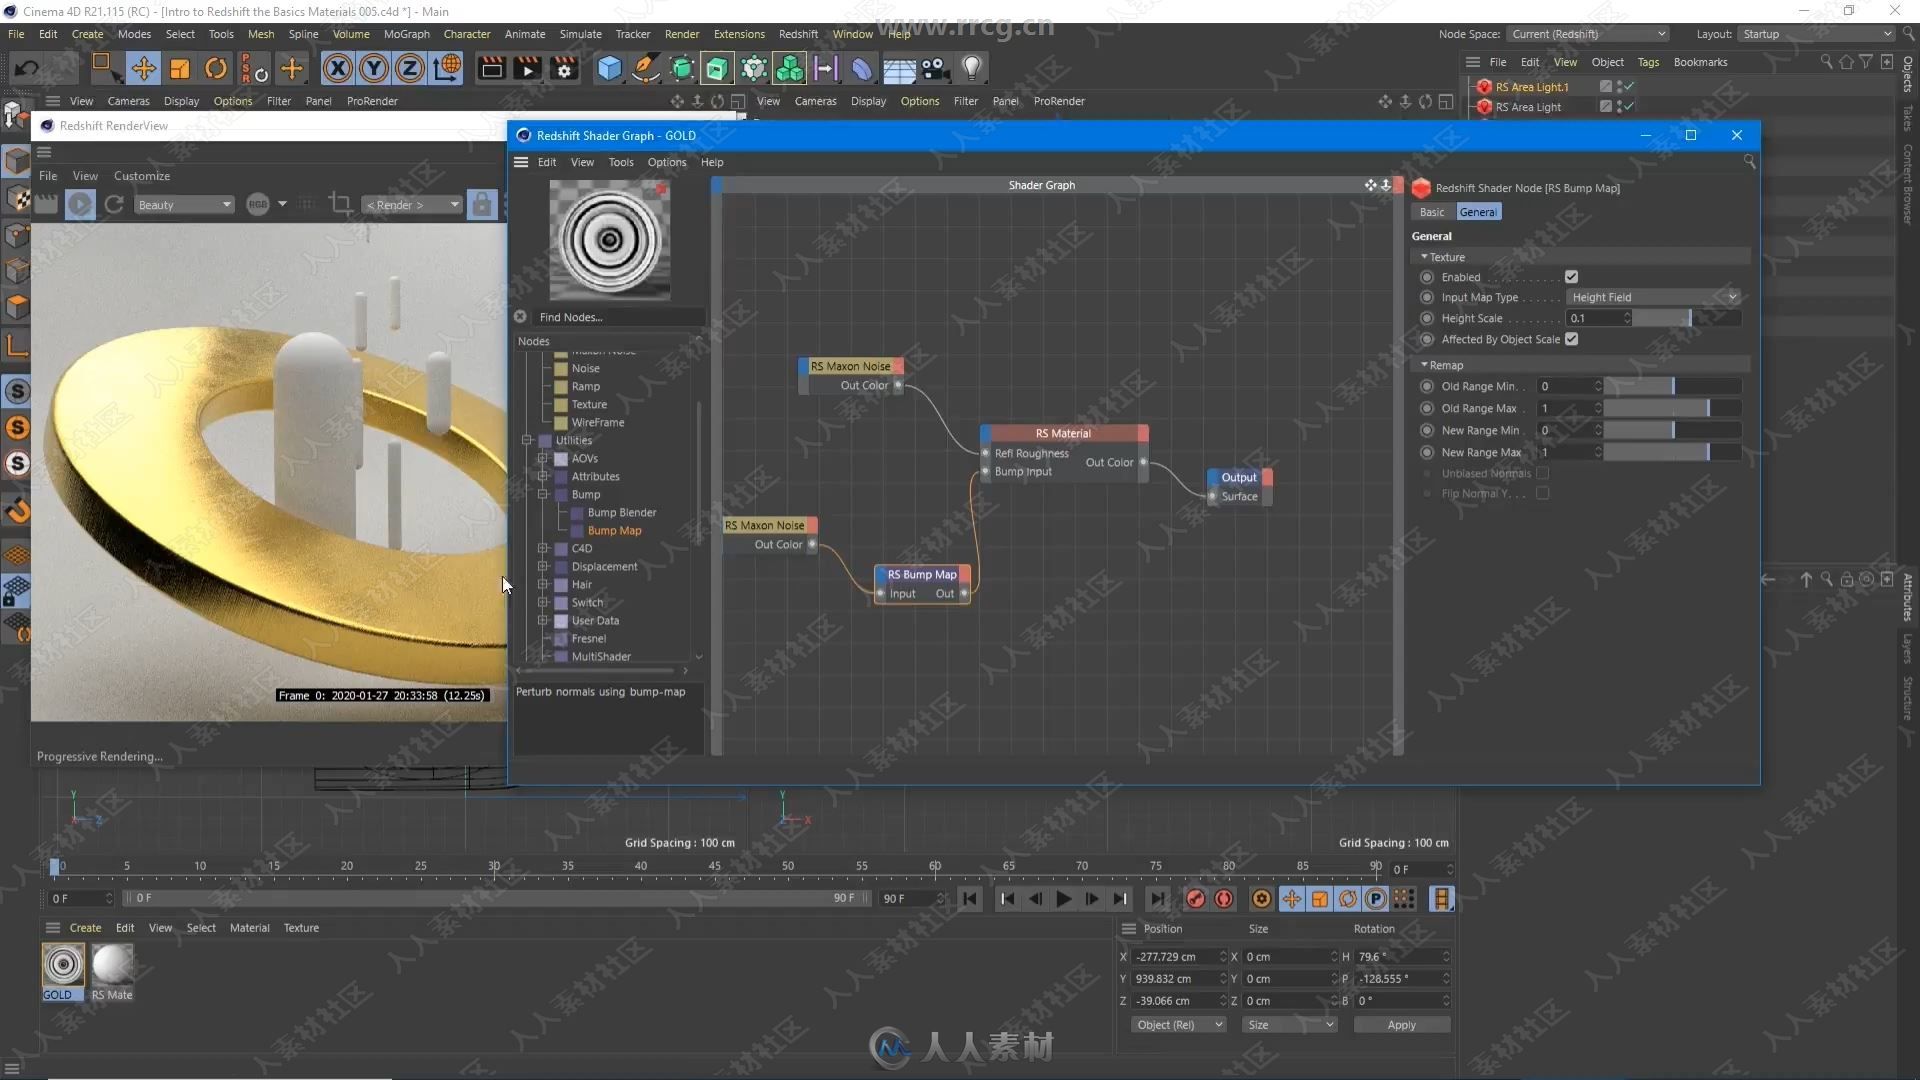Select the Move tool in top toolbar
The width and height of the screenshot is (1920, 1080).
[x=143, y=68]
